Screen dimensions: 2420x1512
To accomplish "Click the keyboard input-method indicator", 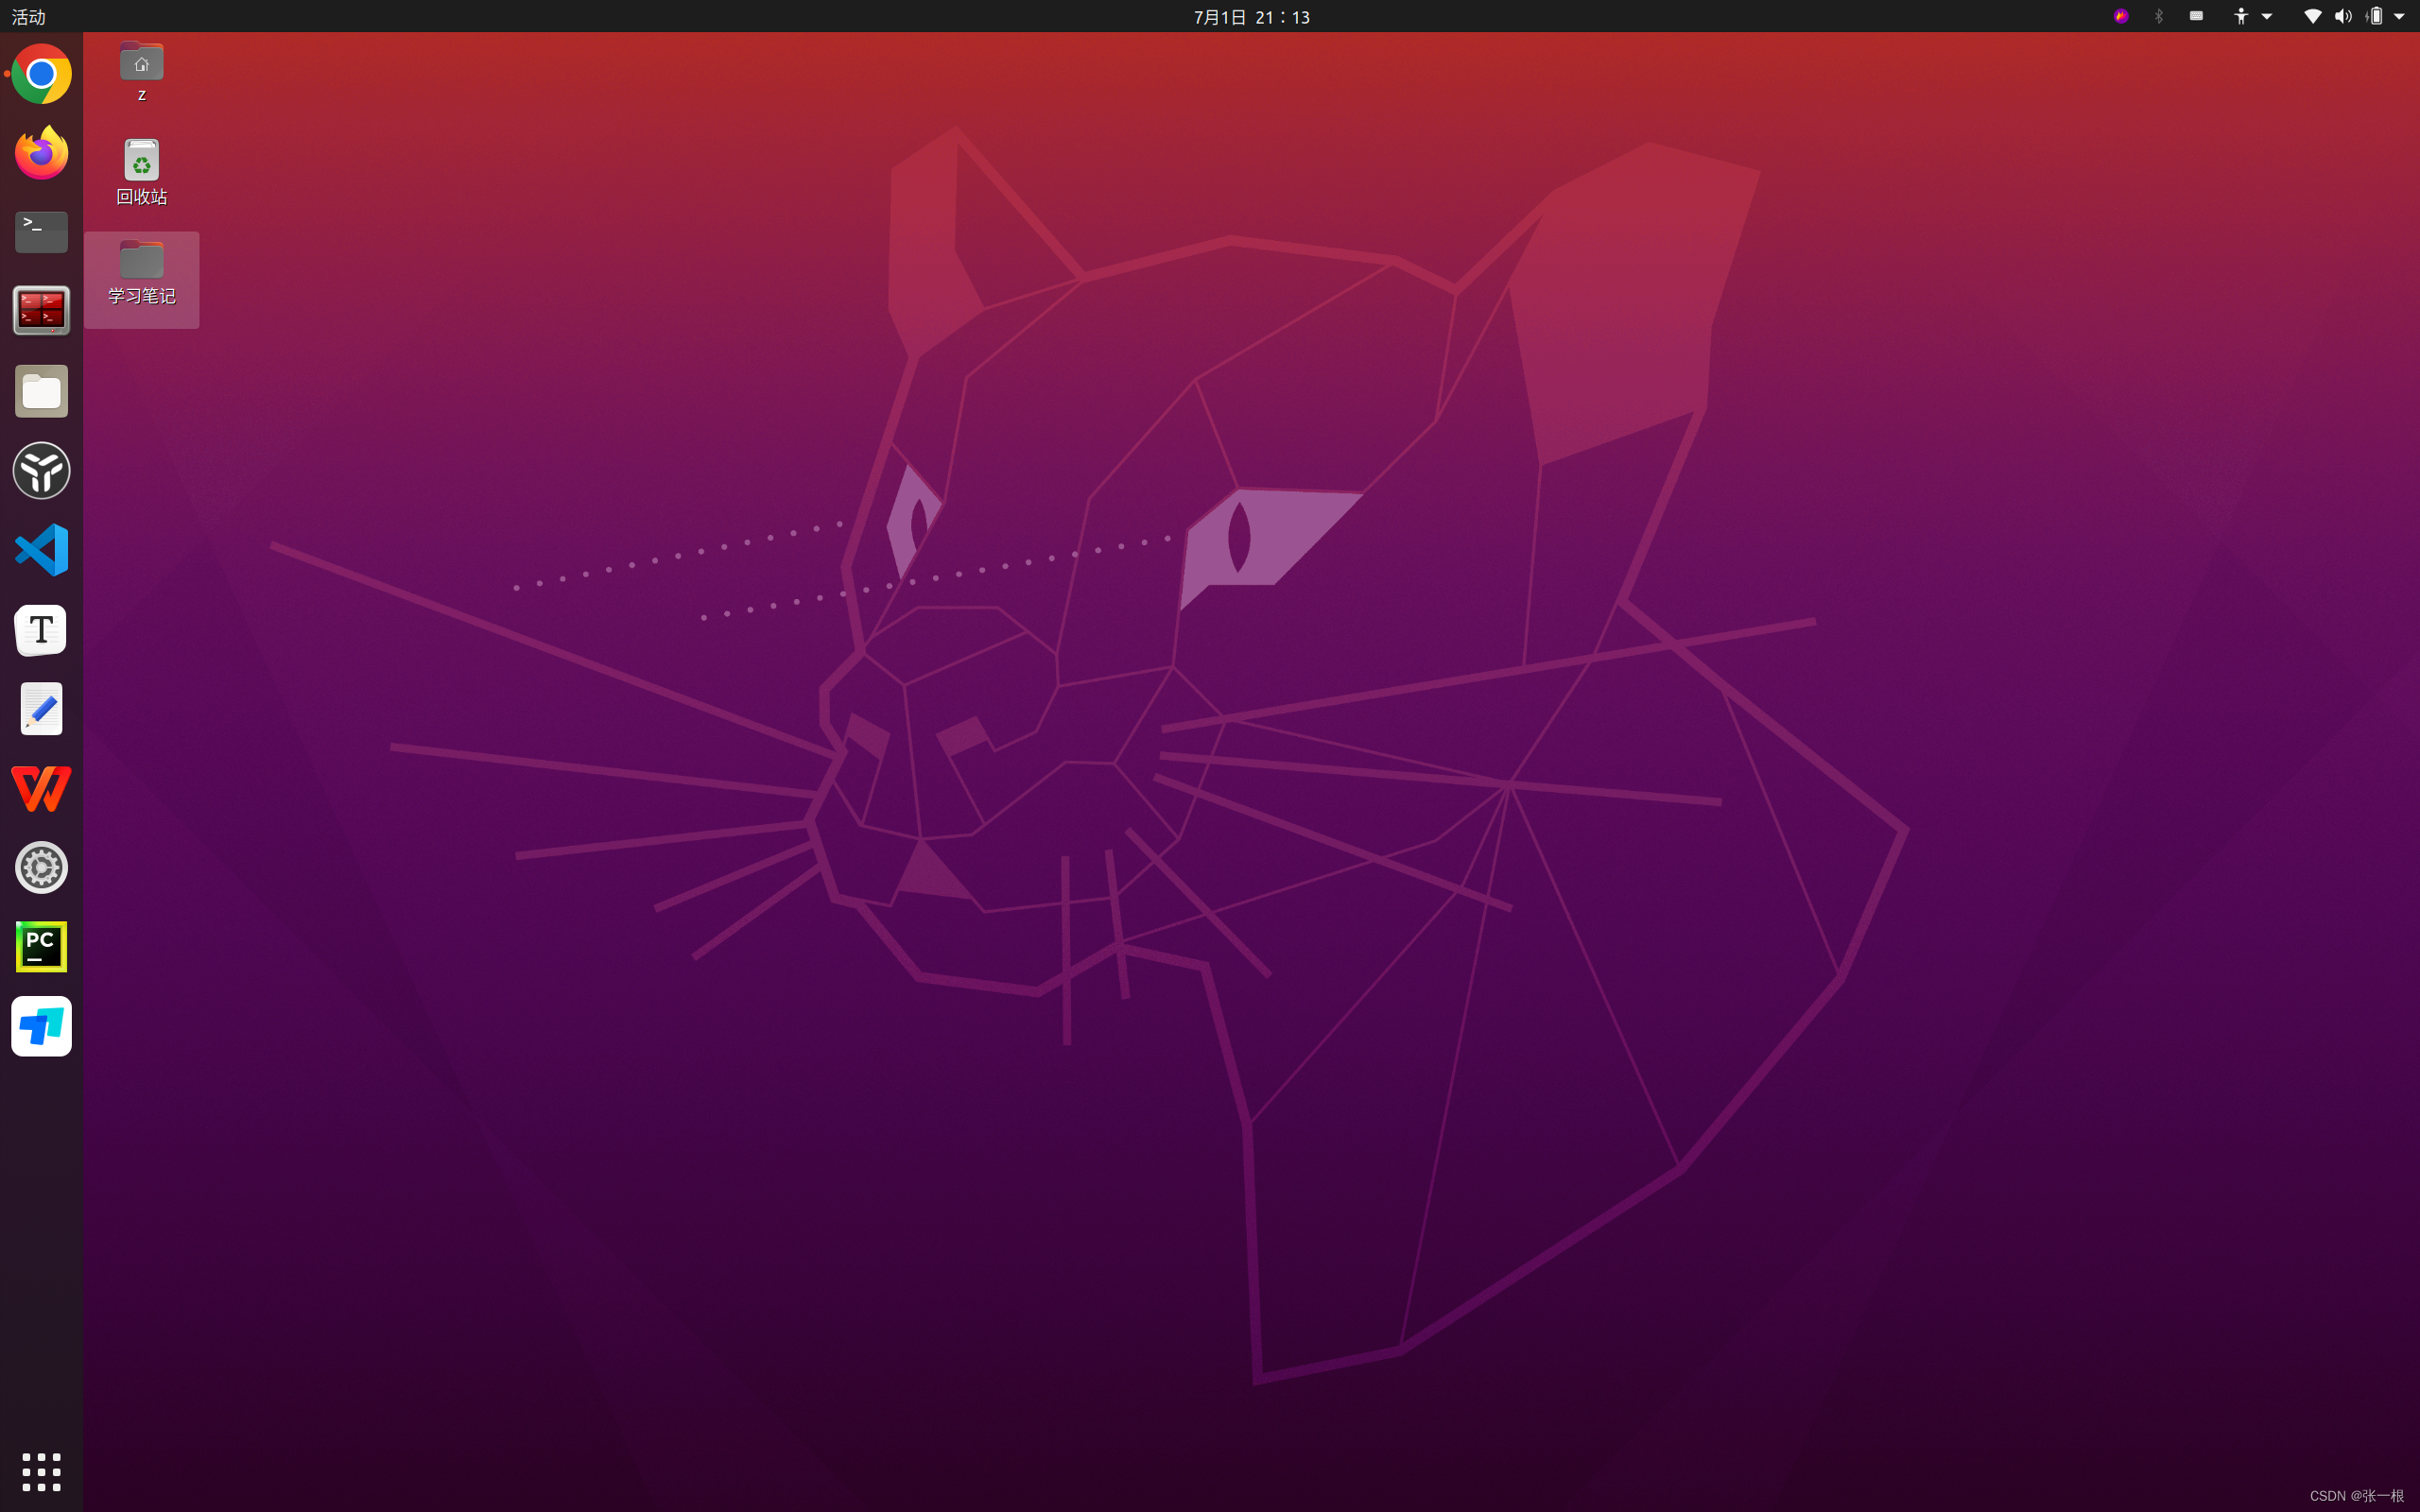I will click(x=2196, y=16).
